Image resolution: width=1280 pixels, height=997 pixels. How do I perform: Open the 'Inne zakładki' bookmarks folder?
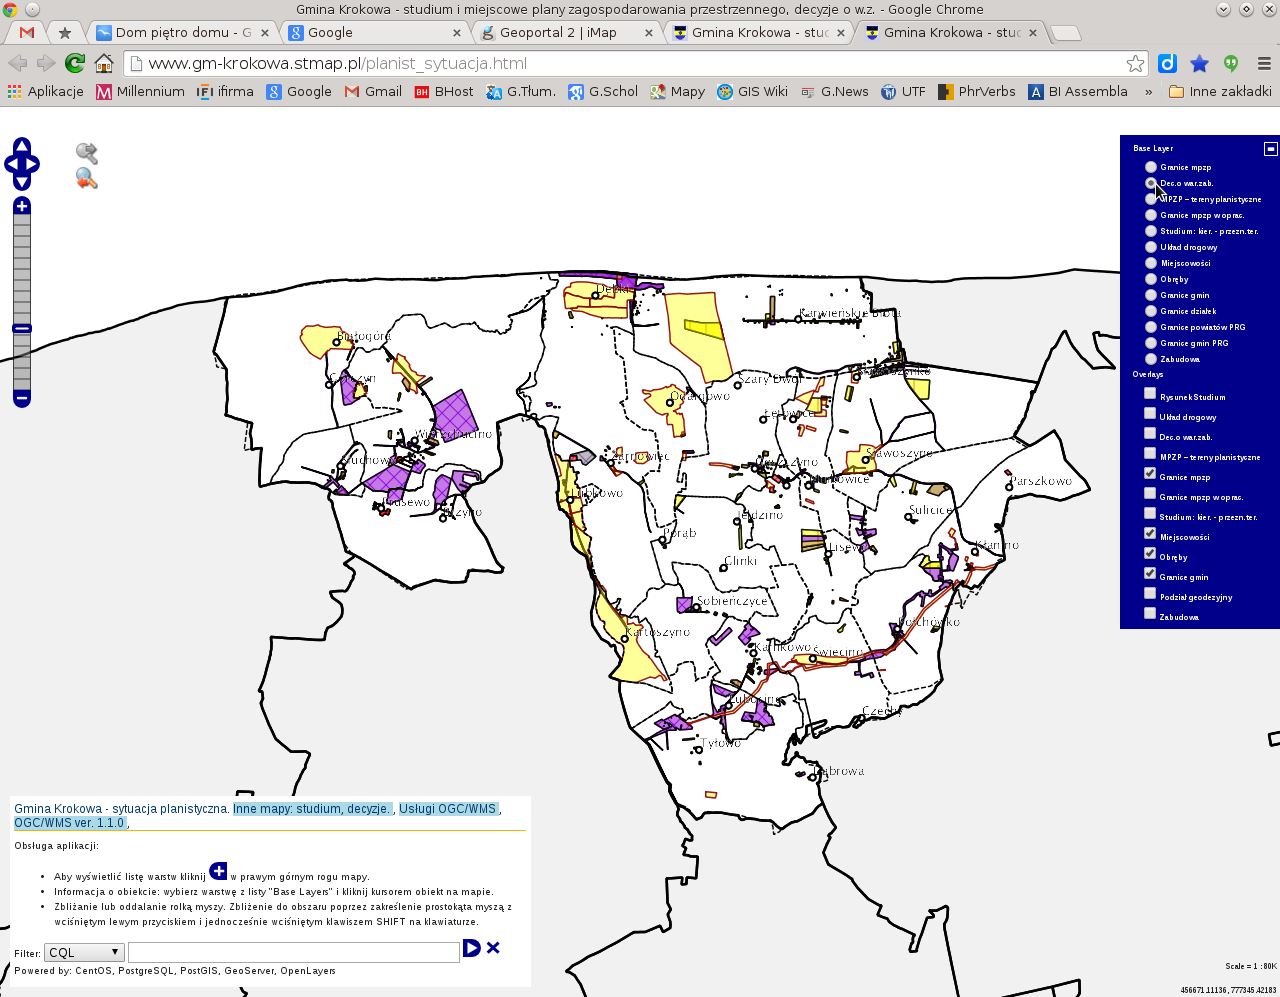tap(1220, 91)
